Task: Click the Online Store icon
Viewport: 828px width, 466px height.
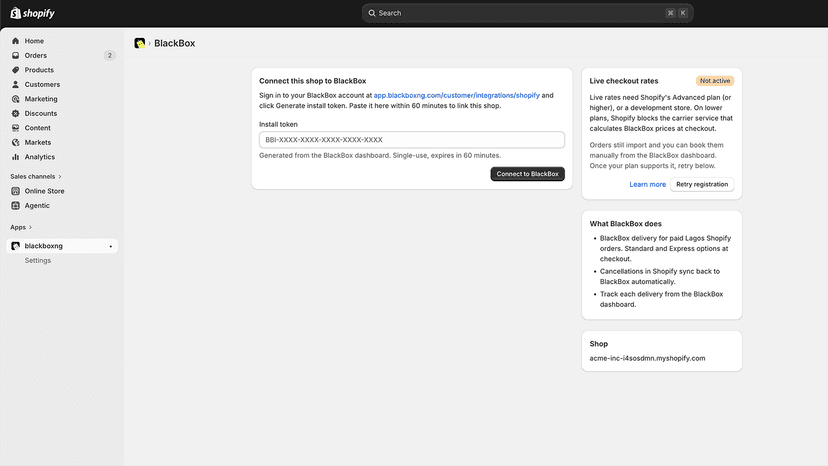Action: [15, 191]
